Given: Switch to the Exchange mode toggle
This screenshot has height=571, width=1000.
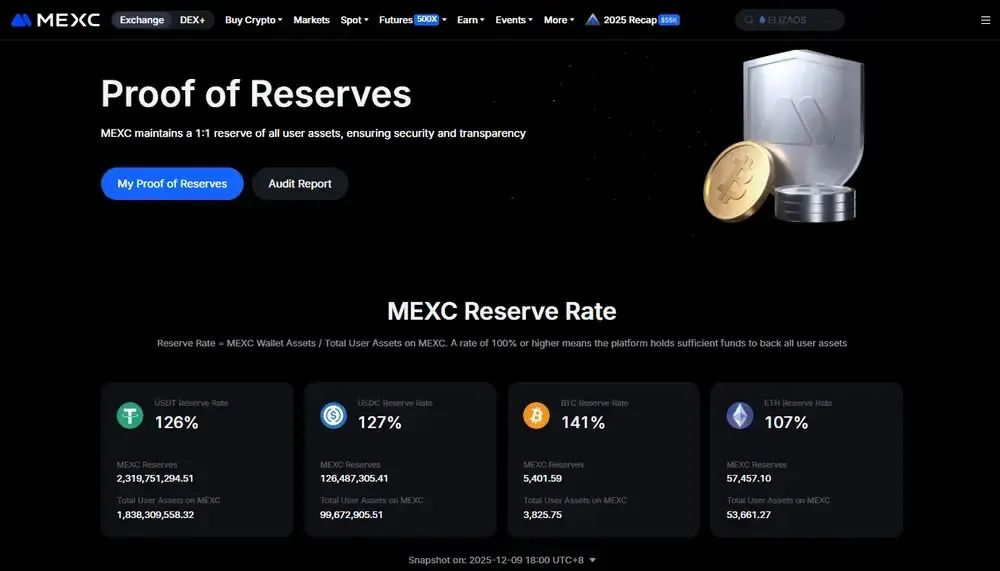Looking at the screenshot, I should point(142,20).
